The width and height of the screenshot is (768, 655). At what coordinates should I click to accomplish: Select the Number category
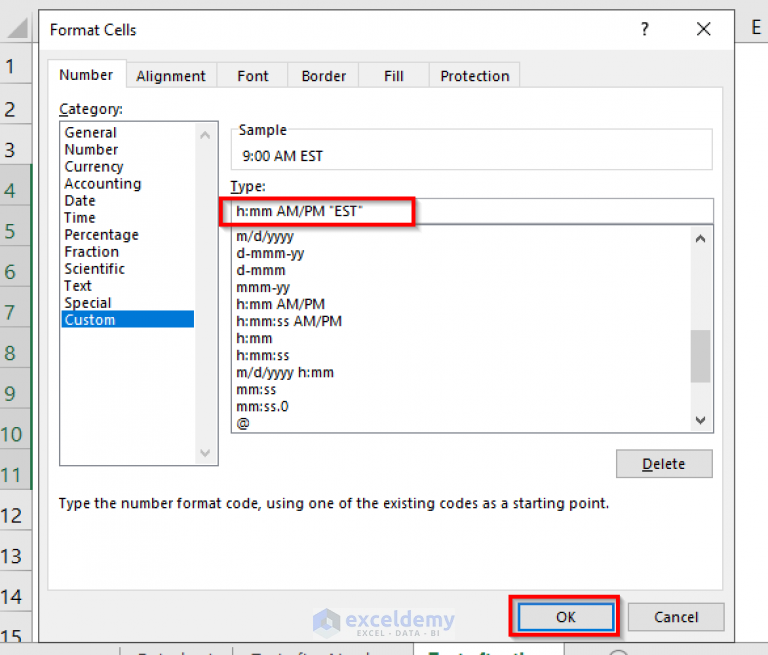pos(128,149)
